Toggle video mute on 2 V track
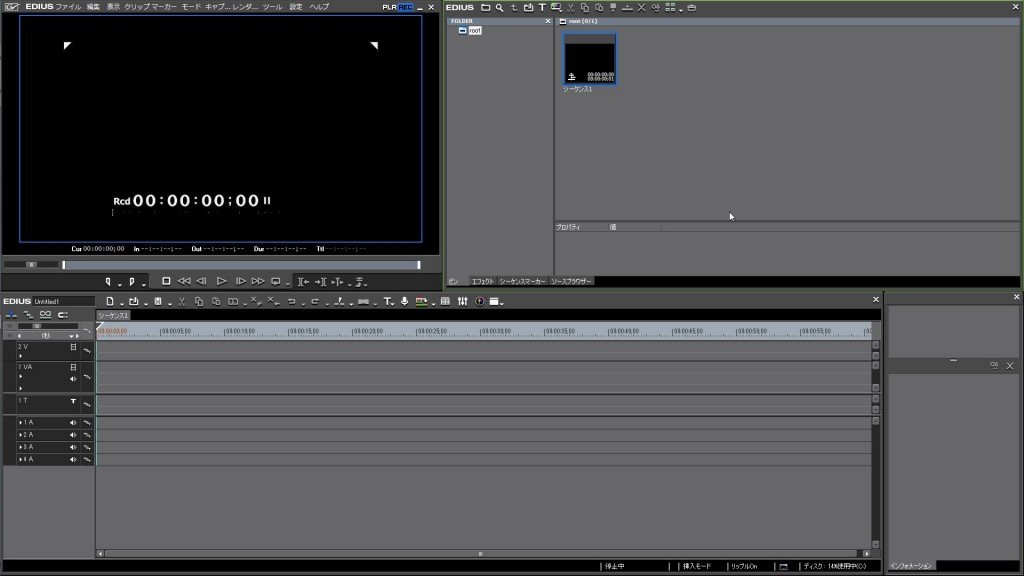The image size is (1024, 576). tap(73, 347)
